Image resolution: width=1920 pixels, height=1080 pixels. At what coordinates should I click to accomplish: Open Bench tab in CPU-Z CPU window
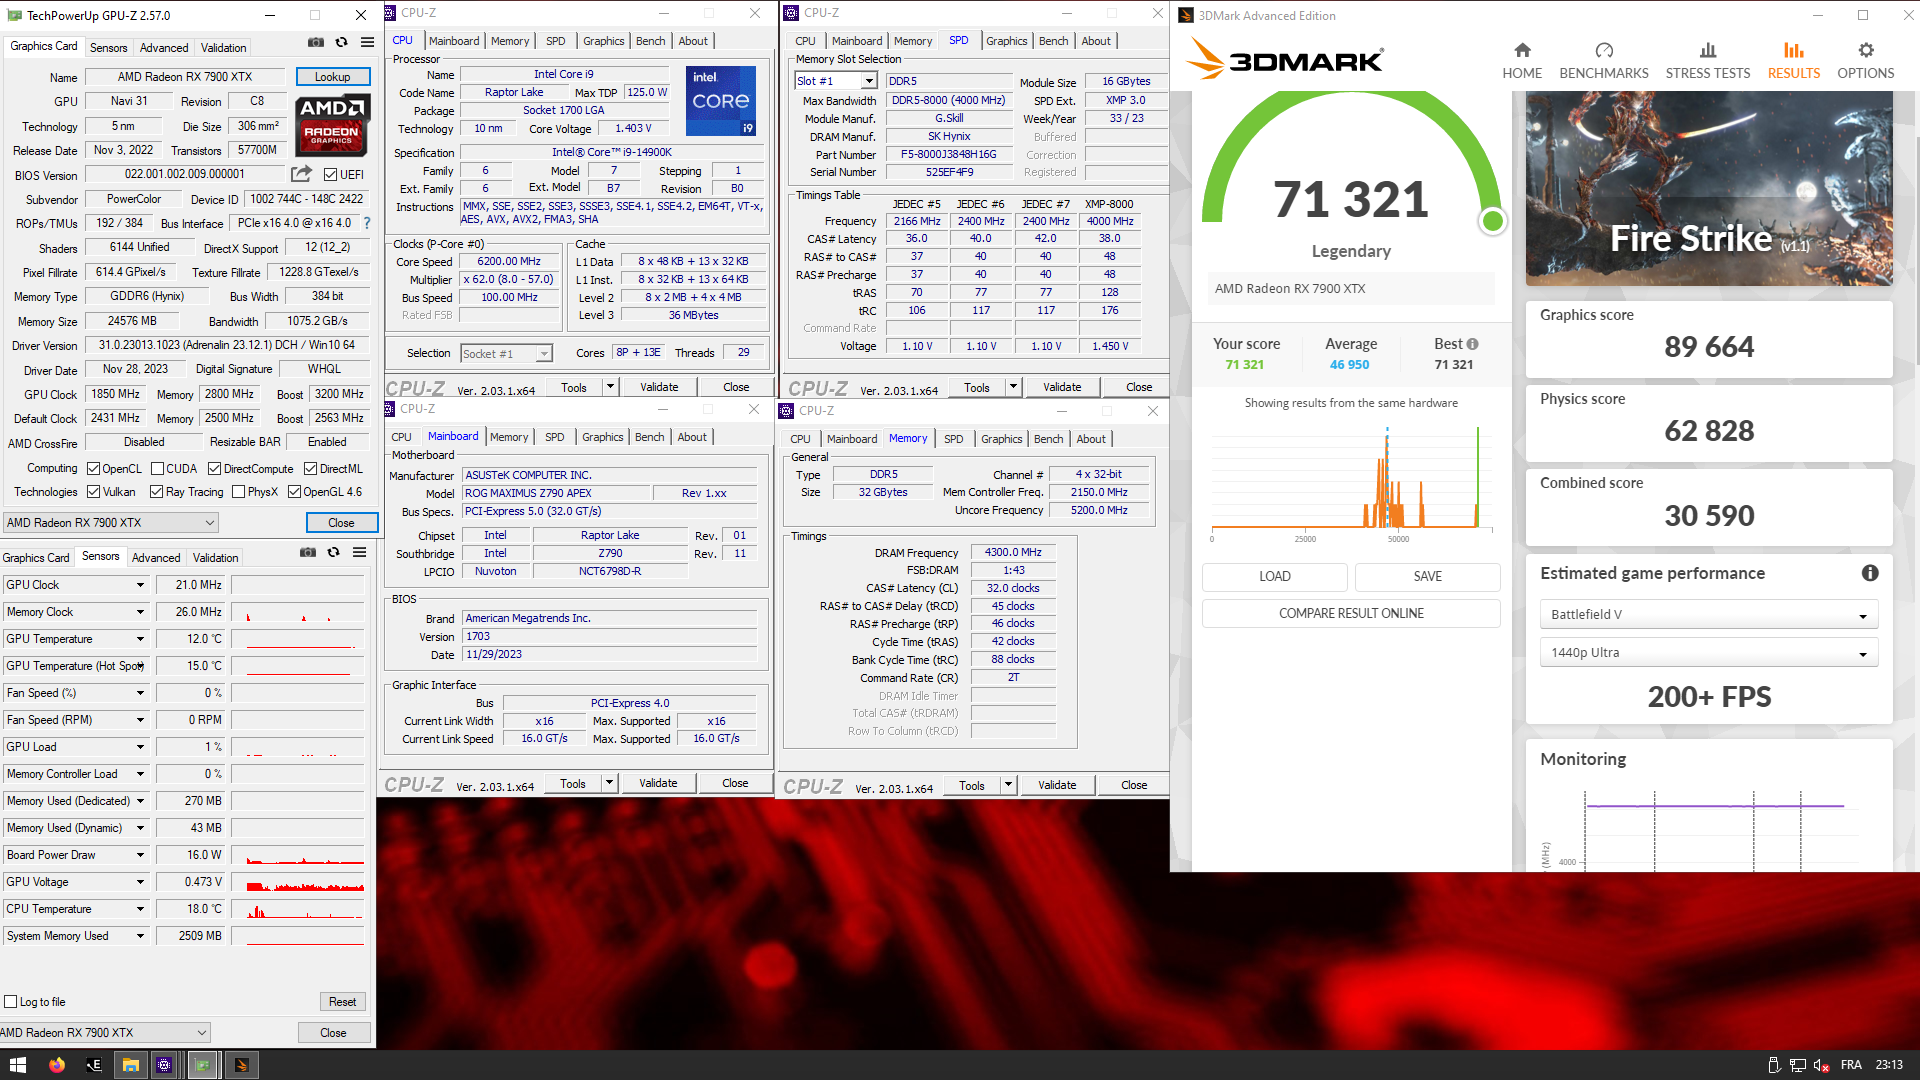(650, 41)
